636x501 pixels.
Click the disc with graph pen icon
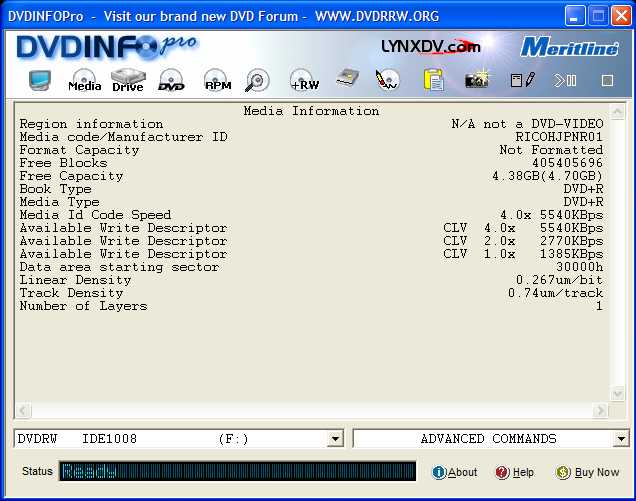(387, 80)
